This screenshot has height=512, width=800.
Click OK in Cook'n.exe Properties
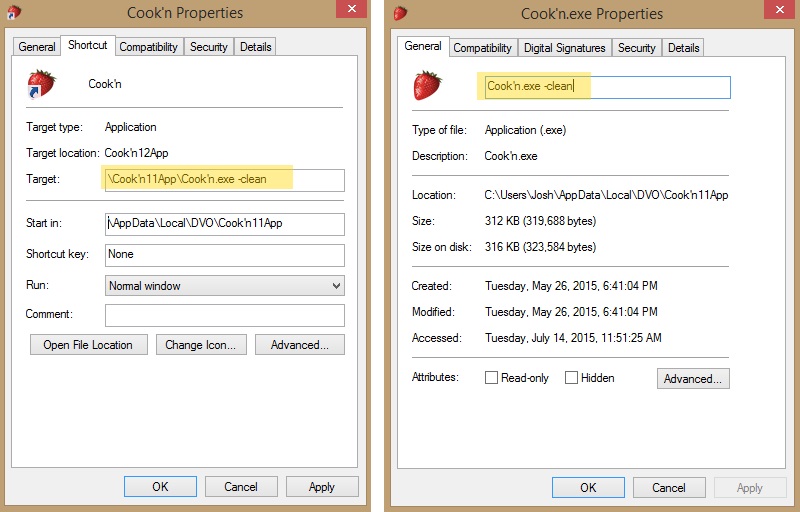pos(588,488)
